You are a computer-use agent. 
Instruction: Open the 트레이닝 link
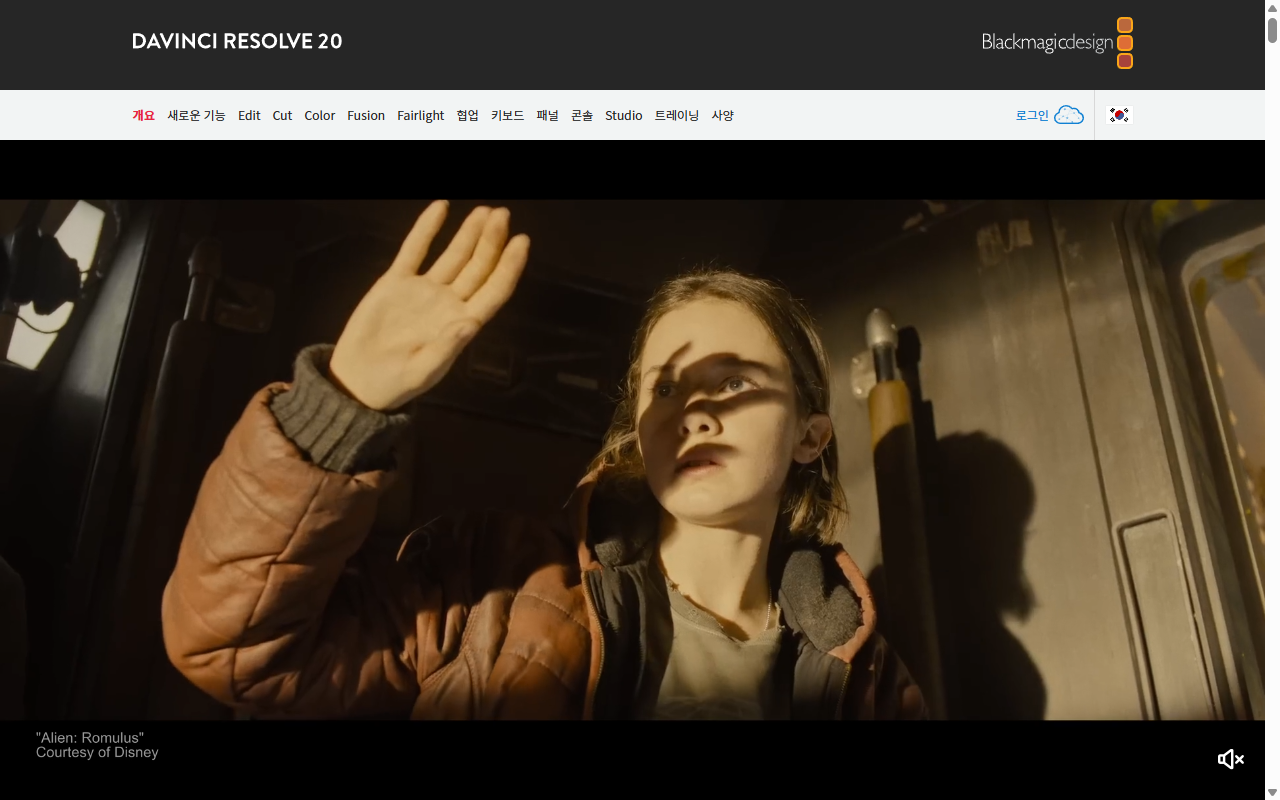tap(676, 115)
